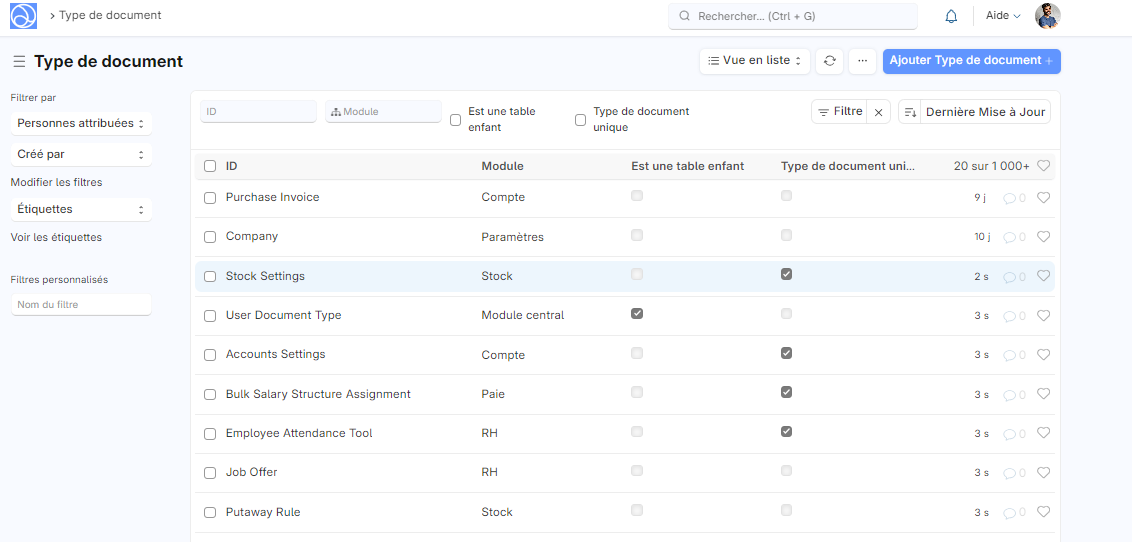Image resolution: width=1132 pixels, height=542 pixels.
Task: Toggle the sidebar hamburger icon
Action: pos(19,62)
